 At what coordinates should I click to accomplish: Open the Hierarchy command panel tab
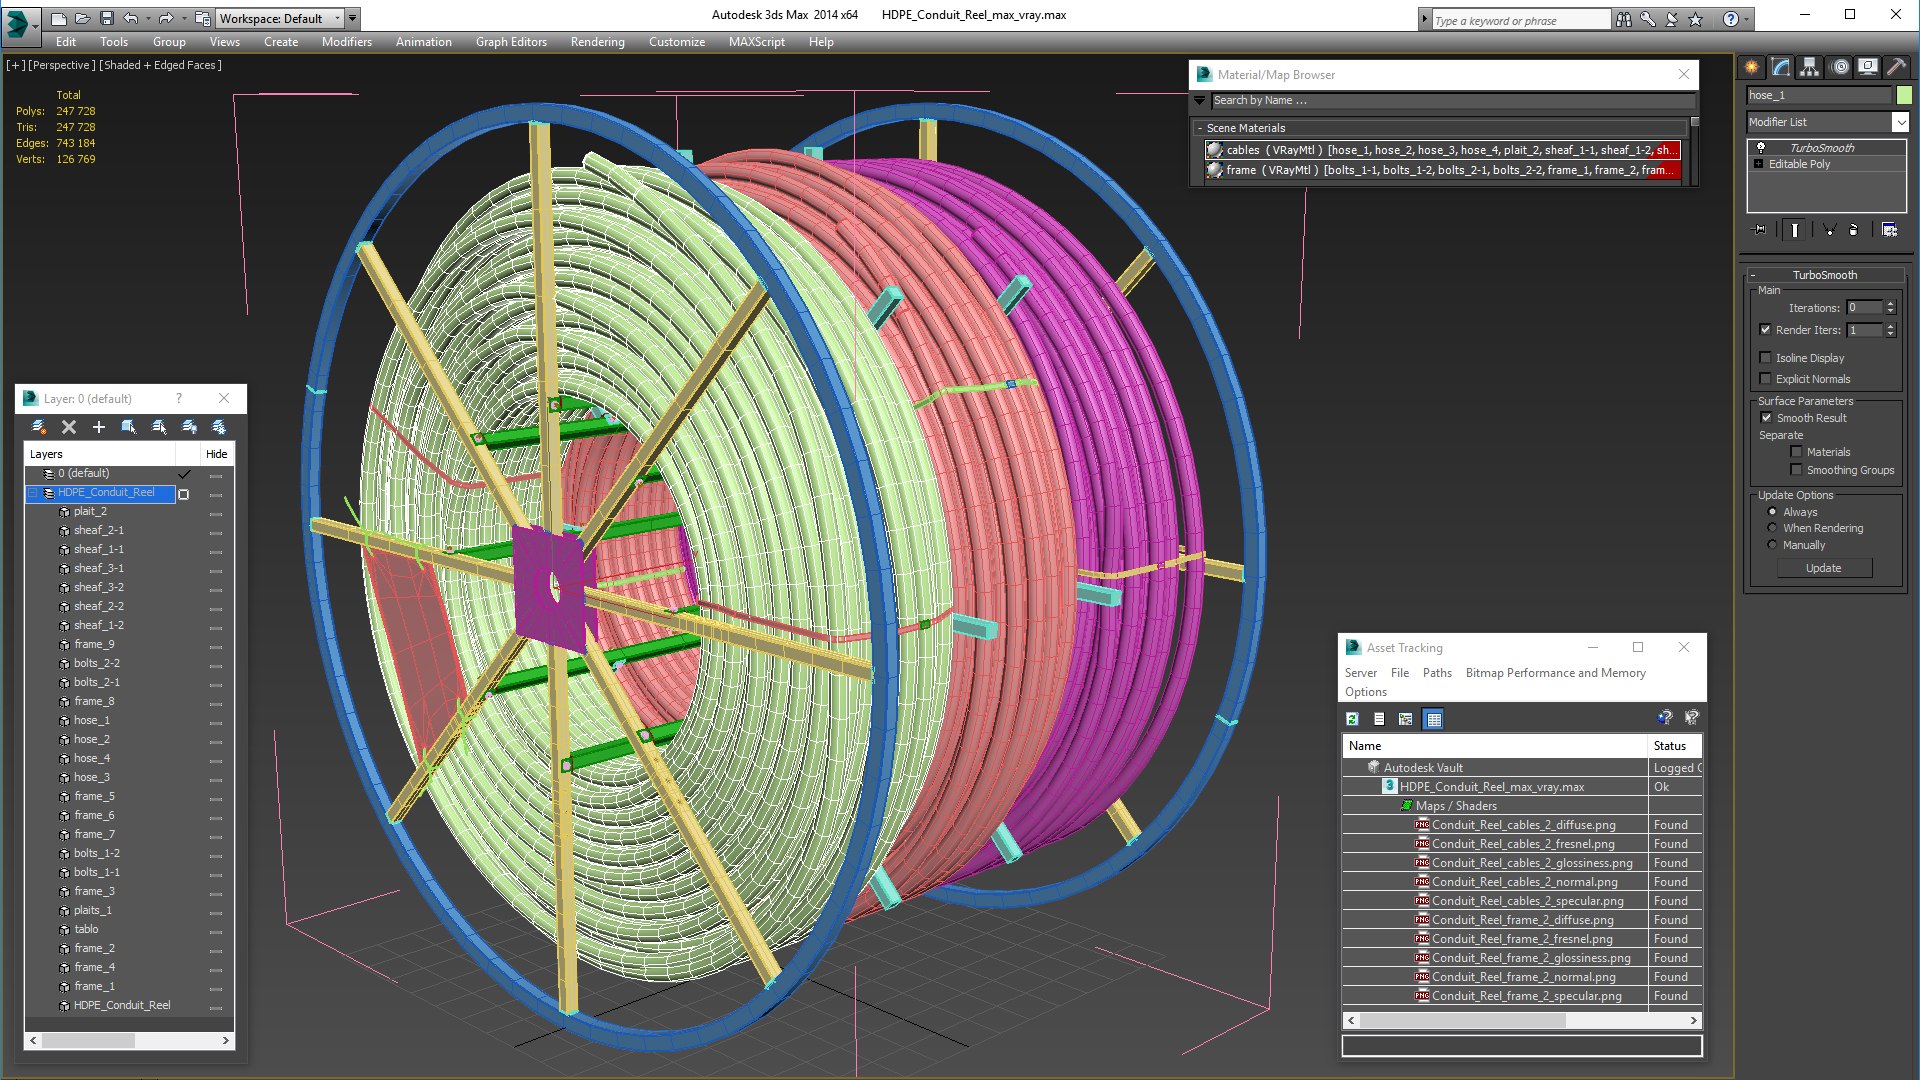1809,67
